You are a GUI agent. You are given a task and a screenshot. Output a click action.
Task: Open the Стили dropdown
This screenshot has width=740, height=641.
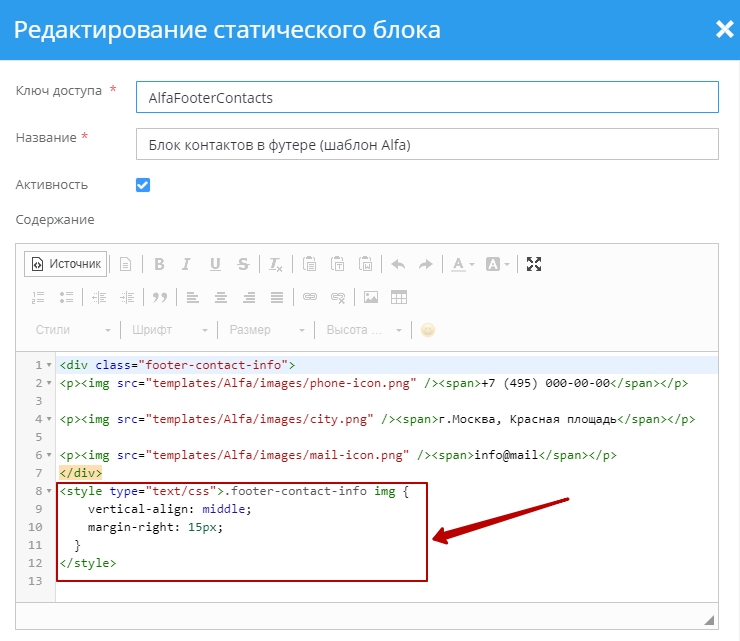pyautogui.click(x=72, y=330)
